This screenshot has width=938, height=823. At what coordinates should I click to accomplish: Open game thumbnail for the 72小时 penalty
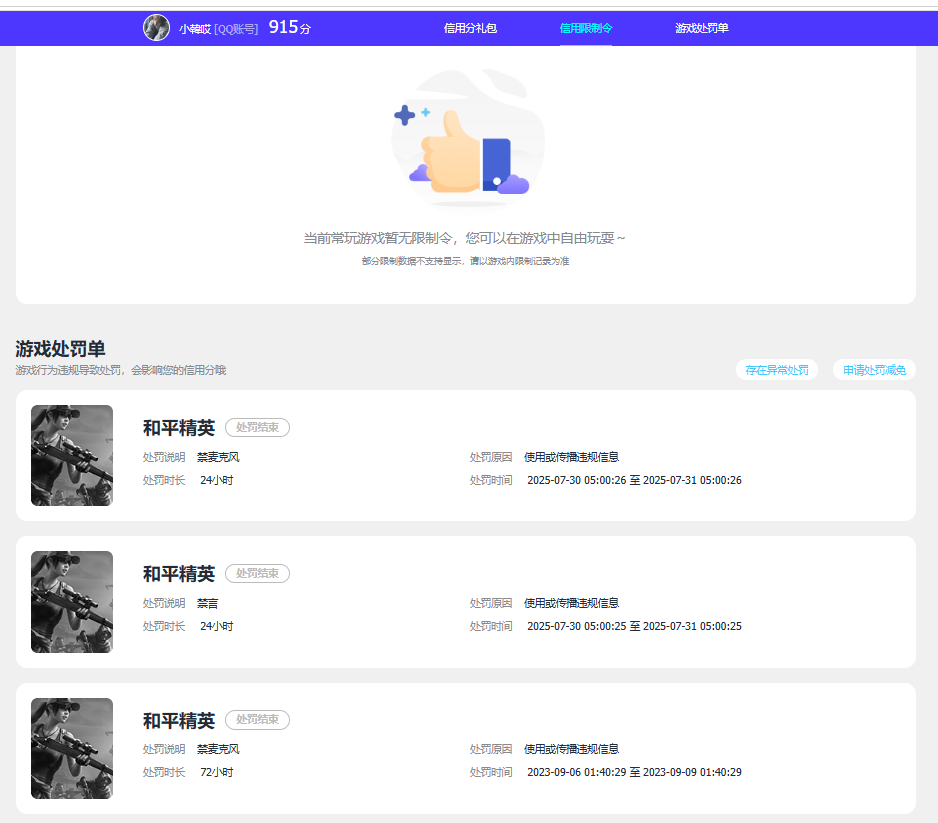point(72,748)
